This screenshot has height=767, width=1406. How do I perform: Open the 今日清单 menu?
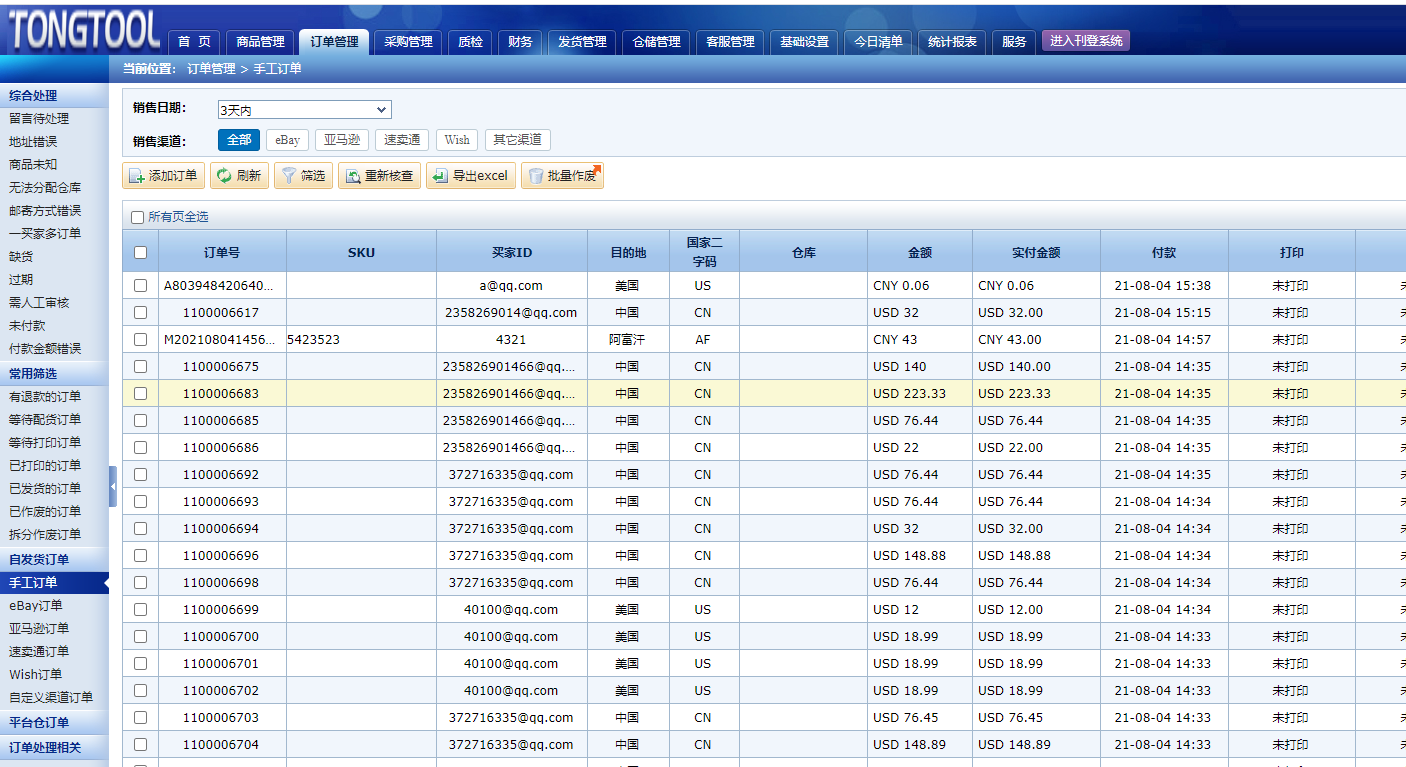tap(878, 42)
